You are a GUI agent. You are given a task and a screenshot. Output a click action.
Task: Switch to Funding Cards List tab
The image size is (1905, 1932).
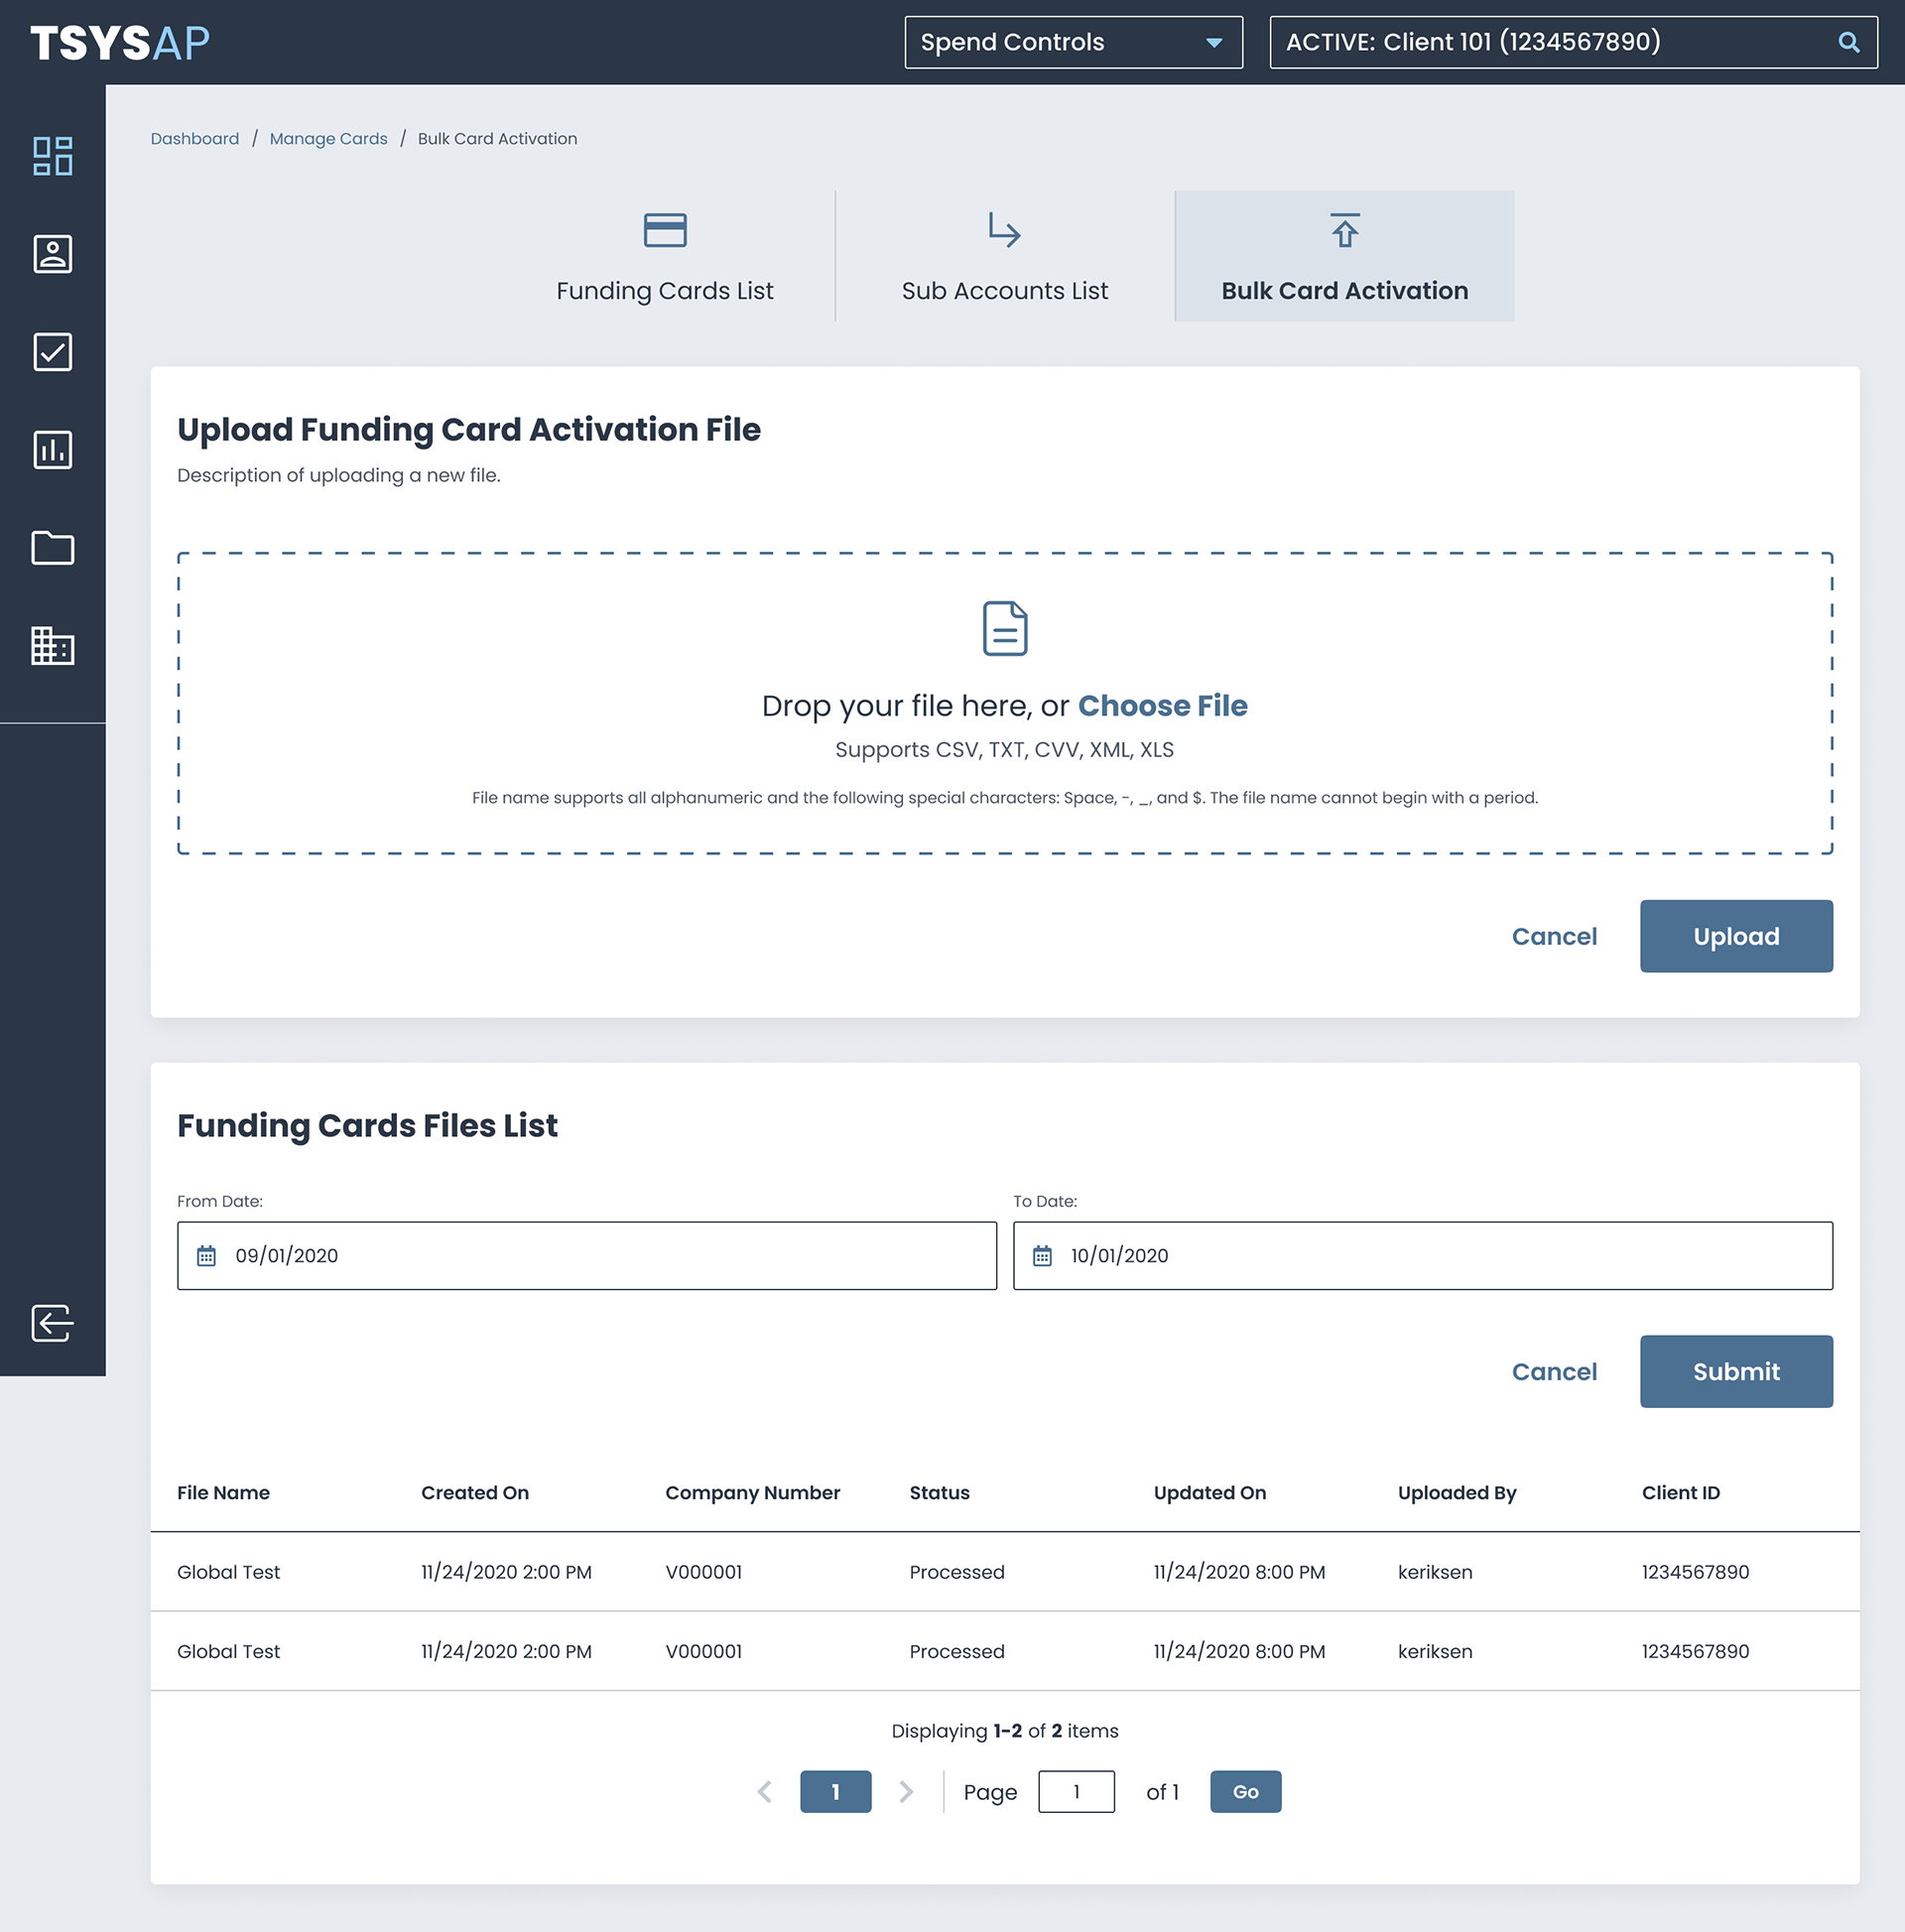tap(665, 256)
